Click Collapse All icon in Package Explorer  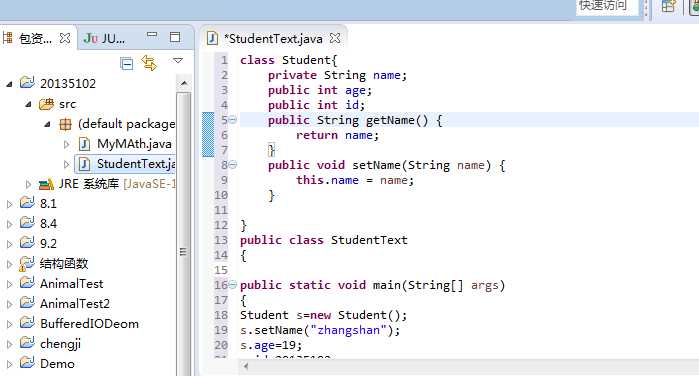tap(127, 64)
